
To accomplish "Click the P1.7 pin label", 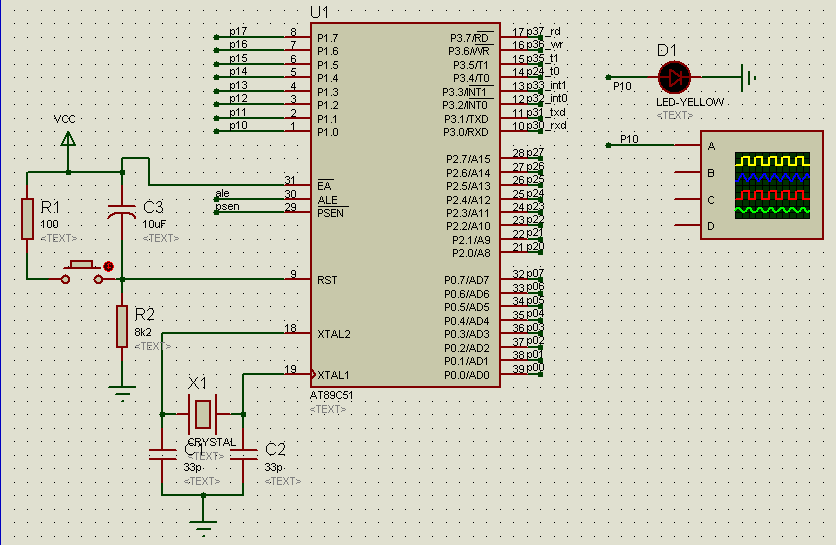I will (327, 38).
